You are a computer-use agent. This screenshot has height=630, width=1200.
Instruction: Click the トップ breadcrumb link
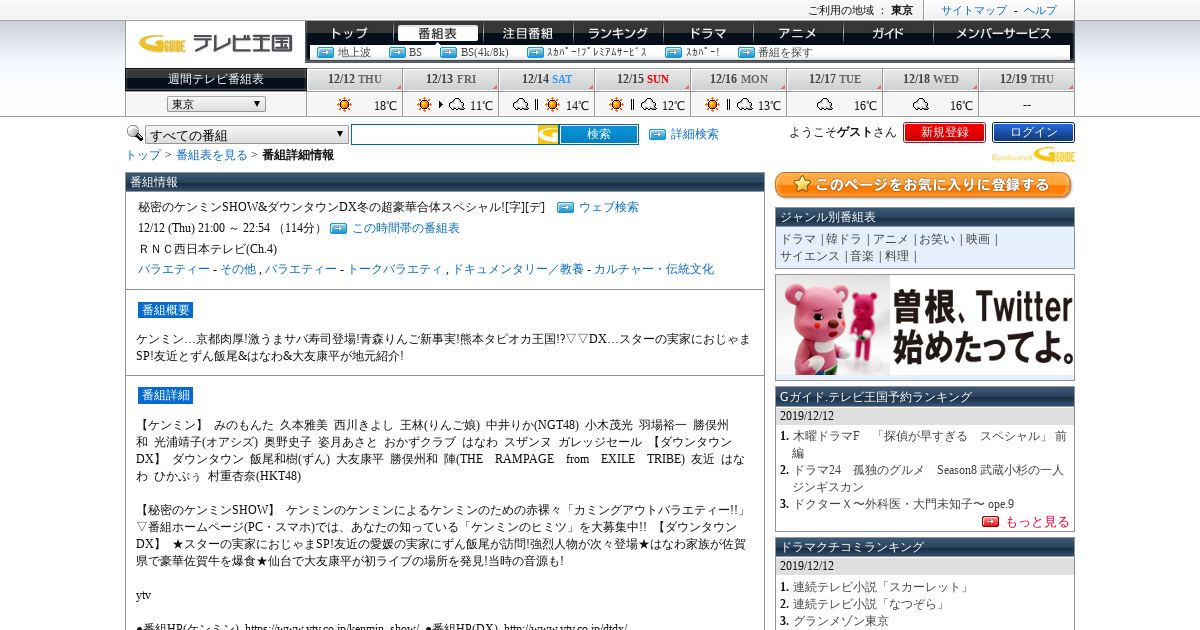point(143,155)
